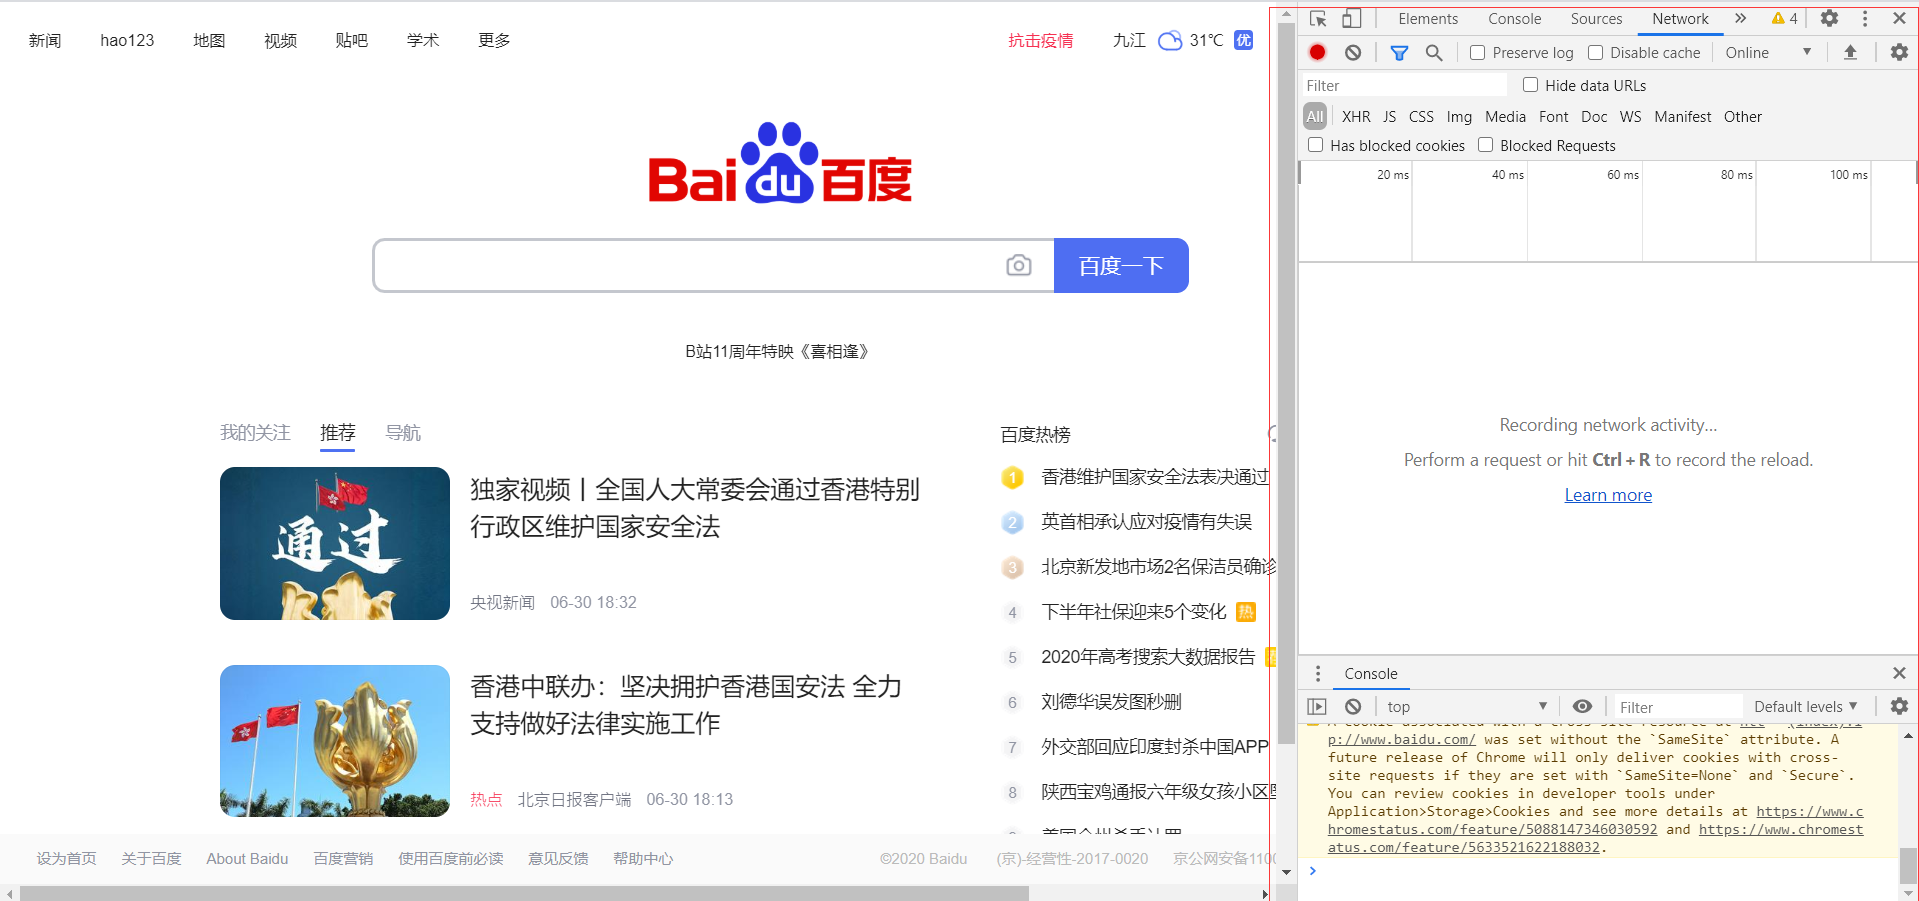
Task: Toggle the device toolbar icon
Action: tap(1351, 19)
